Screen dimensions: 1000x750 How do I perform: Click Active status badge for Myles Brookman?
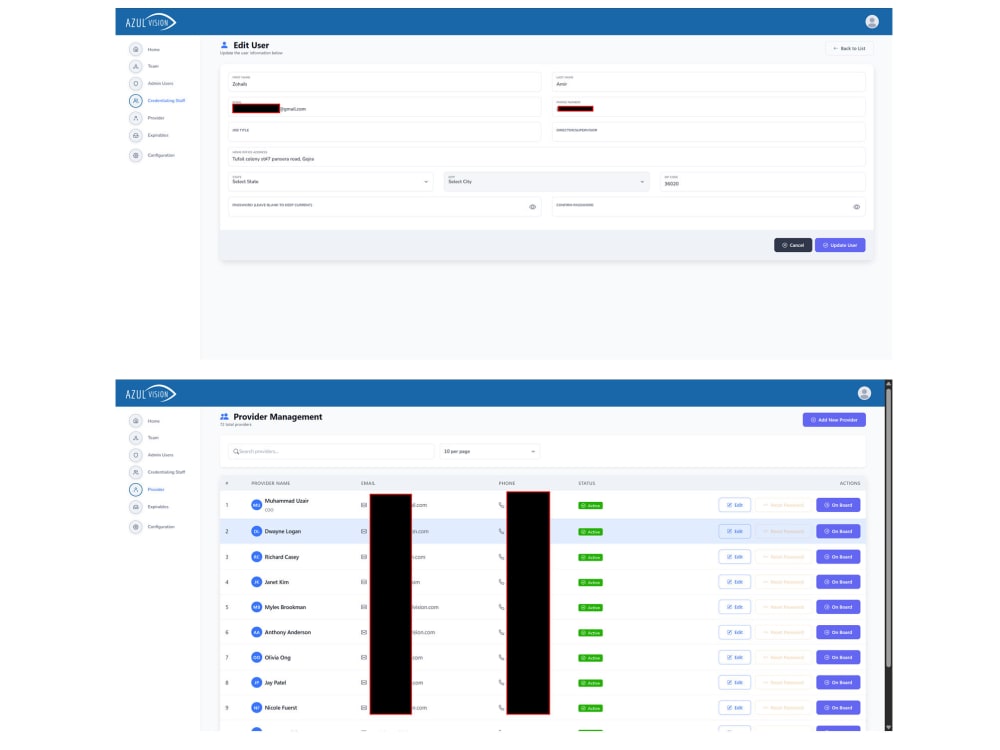(591, 608)
